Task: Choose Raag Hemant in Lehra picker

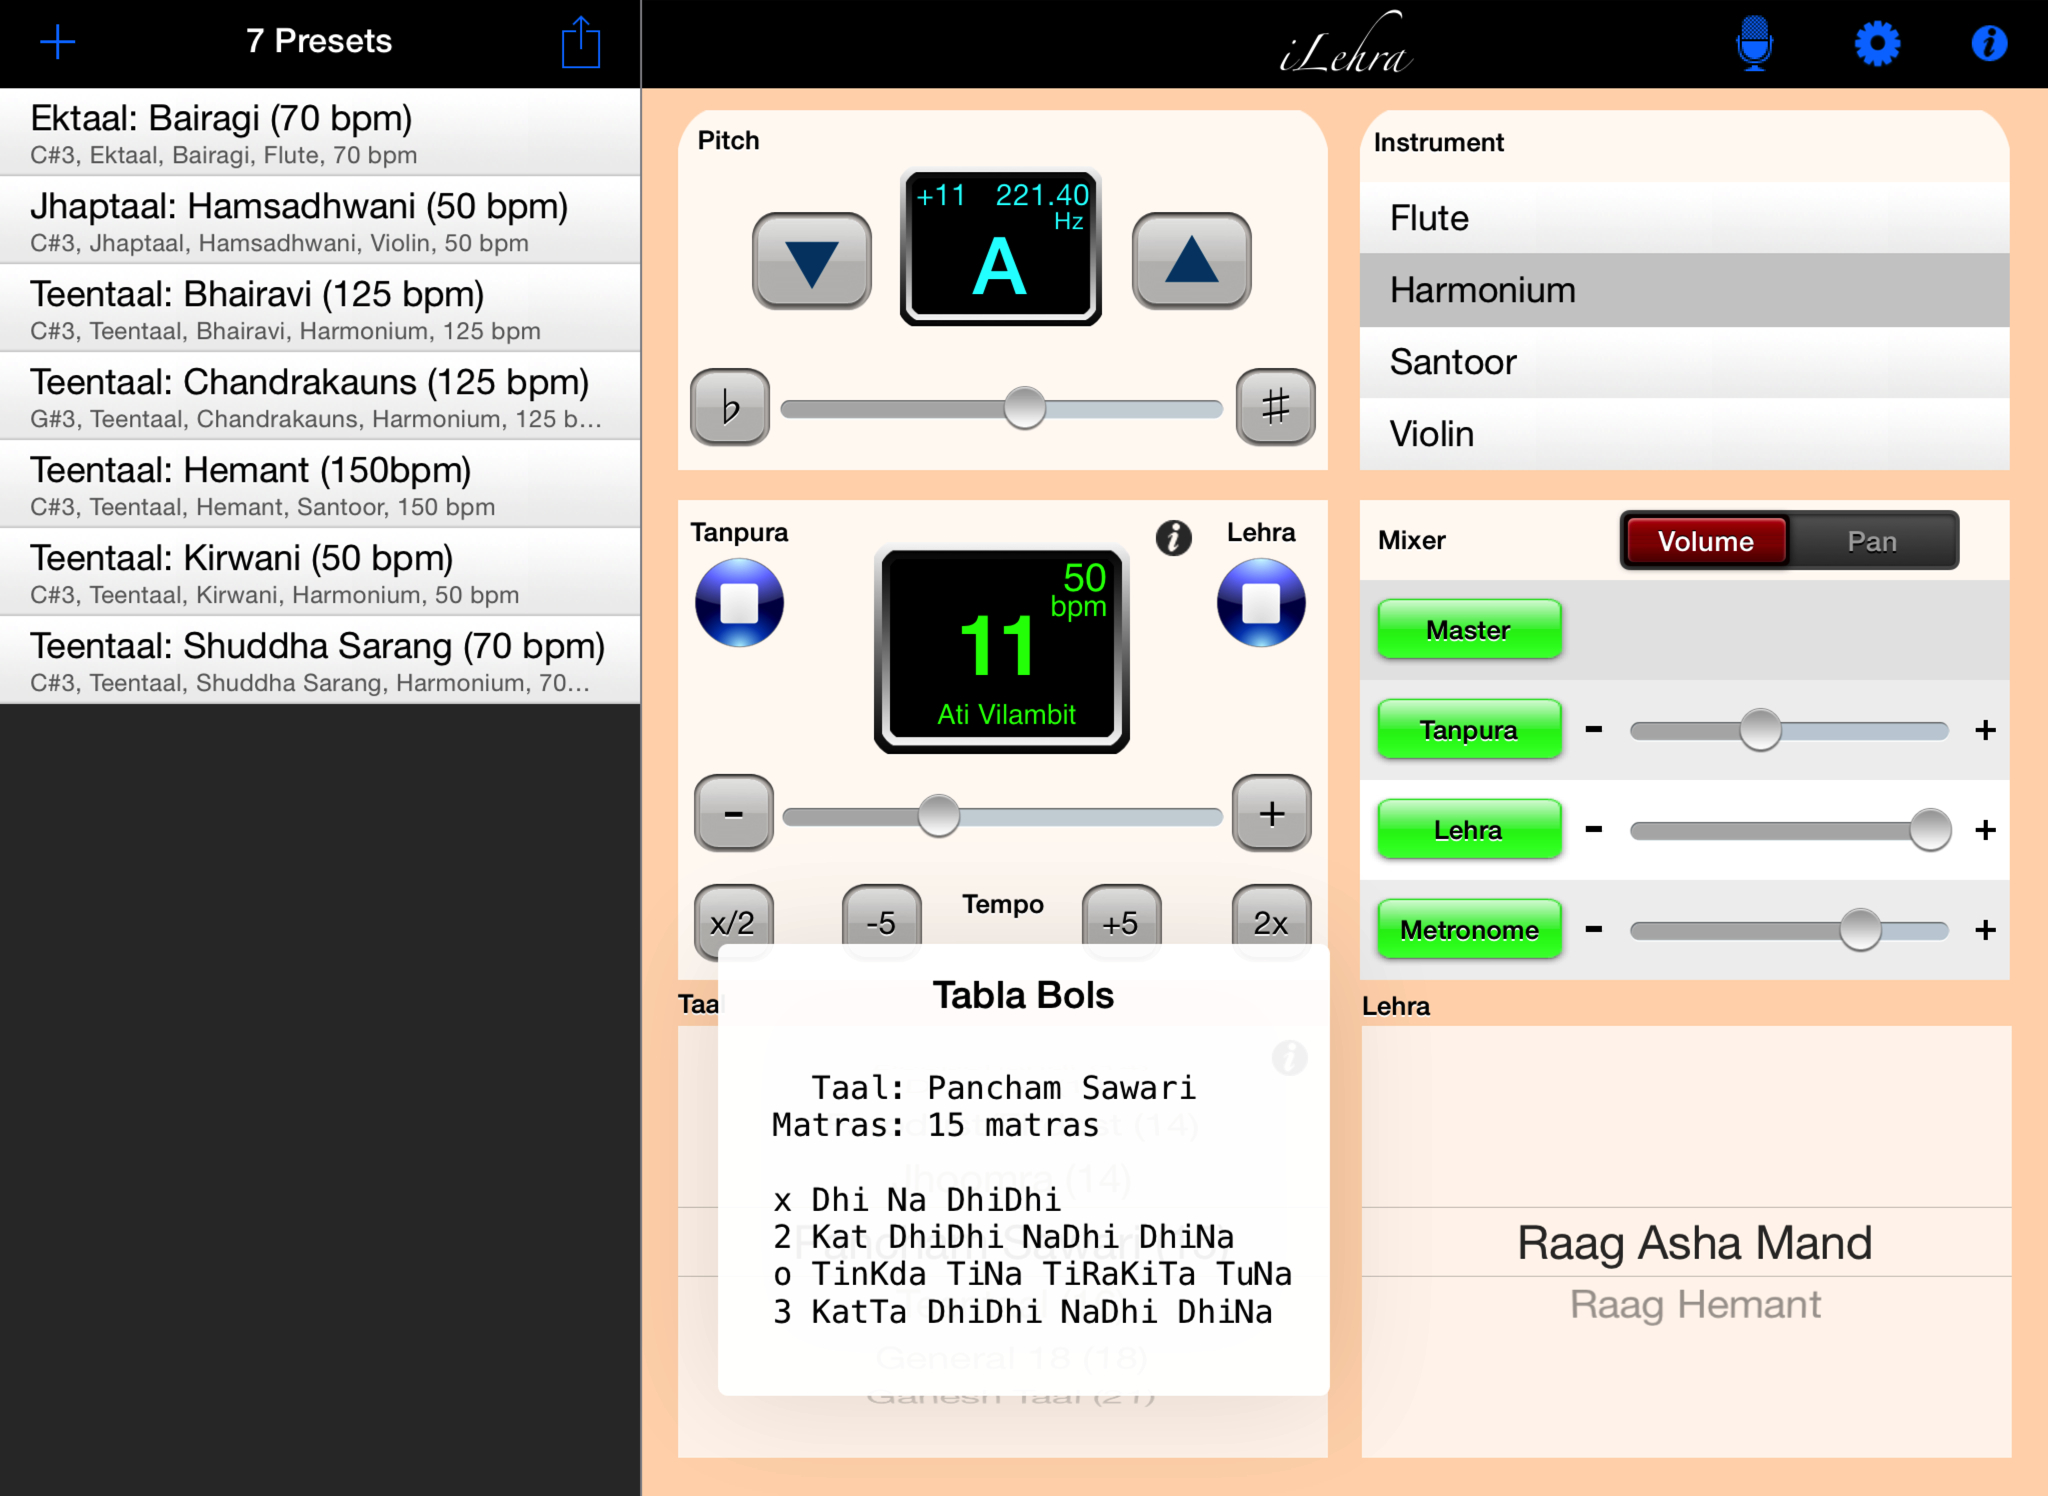Action: (x=1694, y=1305)
